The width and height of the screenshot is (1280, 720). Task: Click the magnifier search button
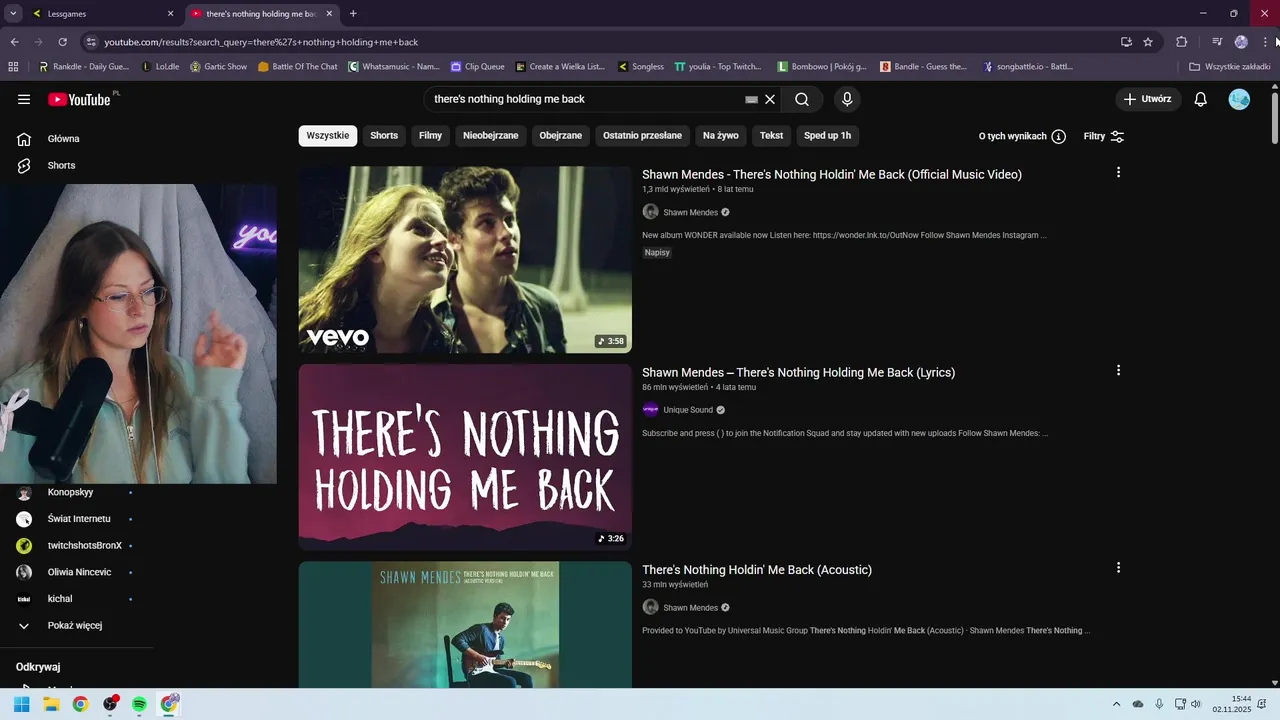pyautogui.click(x=802, y=99)
